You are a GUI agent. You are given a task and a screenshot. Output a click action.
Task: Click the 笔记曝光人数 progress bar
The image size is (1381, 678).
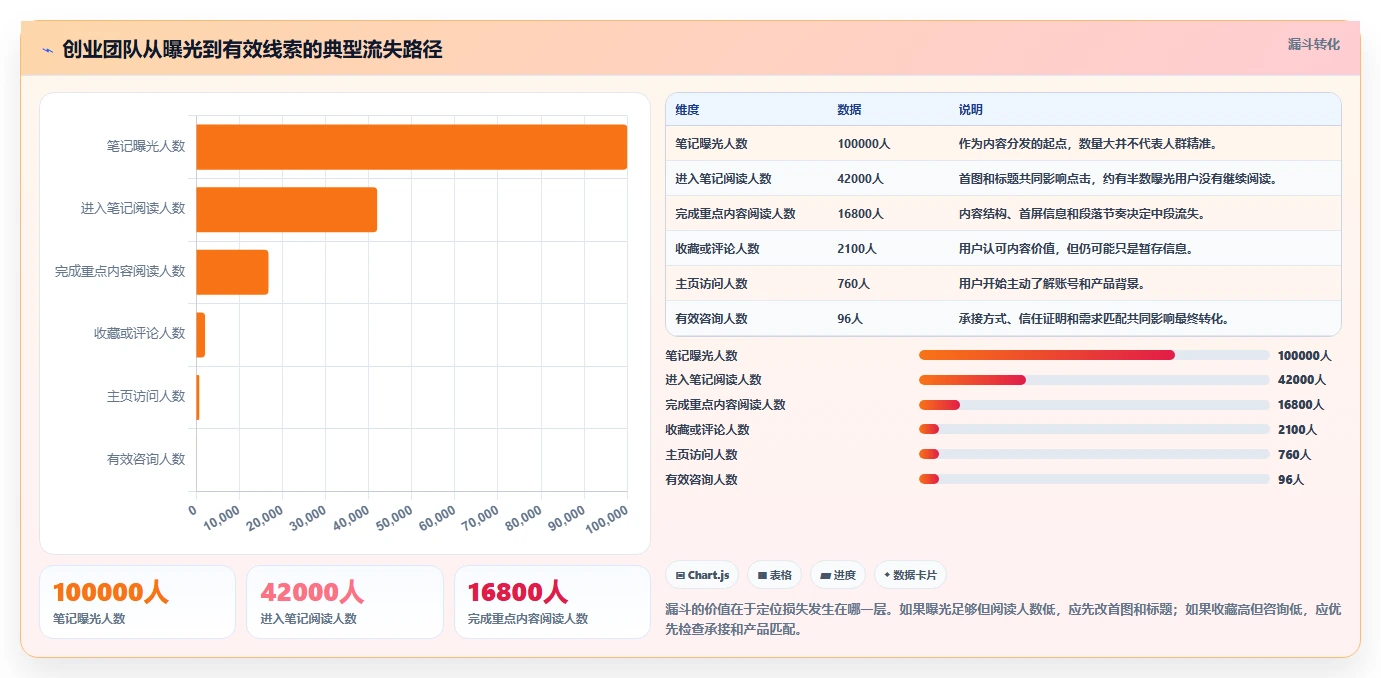click(1094, 355)
